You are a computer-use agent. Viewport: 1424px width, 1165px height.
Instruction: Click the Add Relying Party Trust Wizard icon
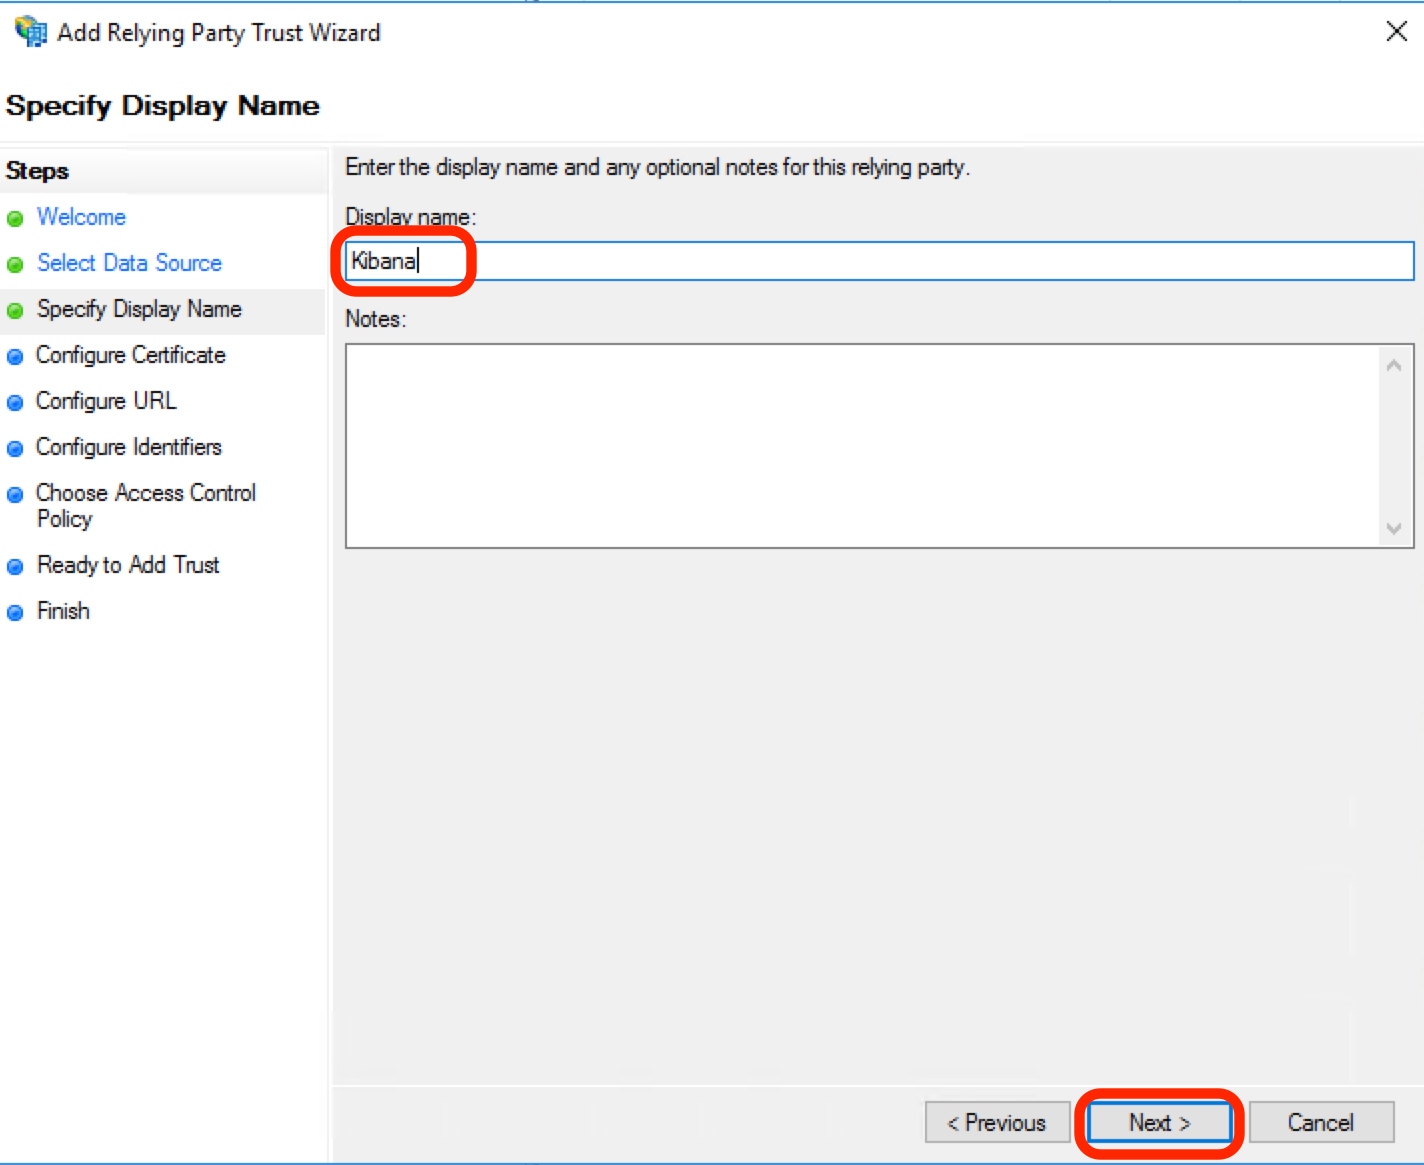pos(31,32)
